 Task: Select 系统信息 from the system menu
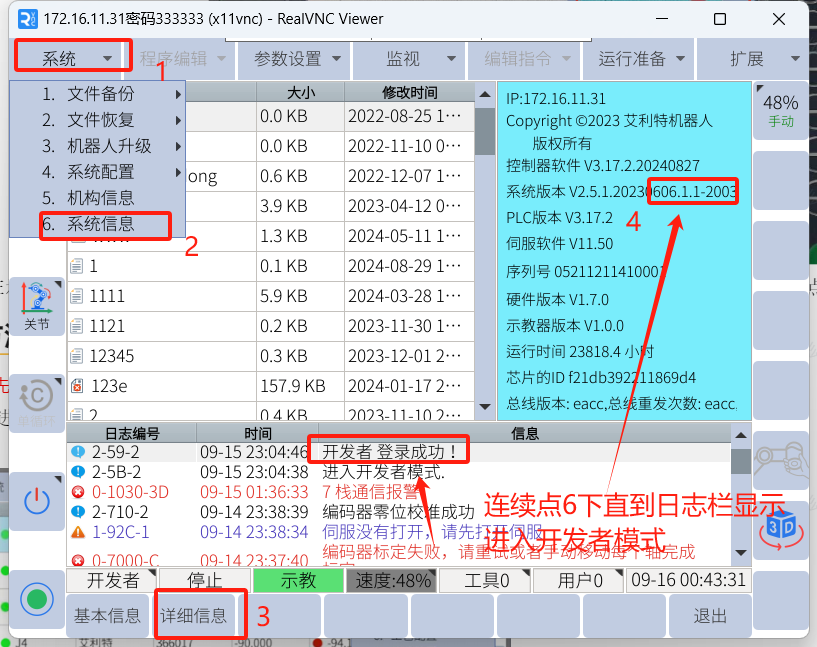click(x=100, y=224)
